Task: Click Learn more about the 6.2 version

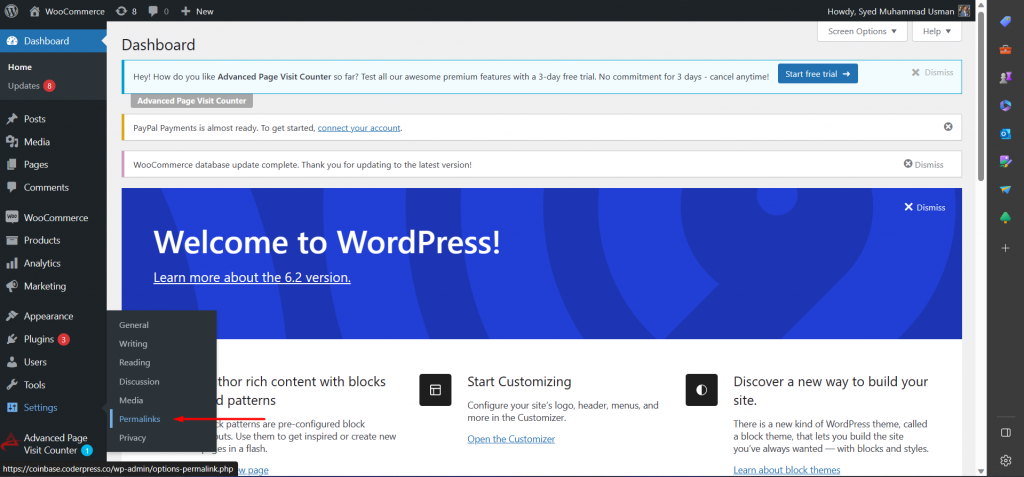Action: (x=252, y=277)
